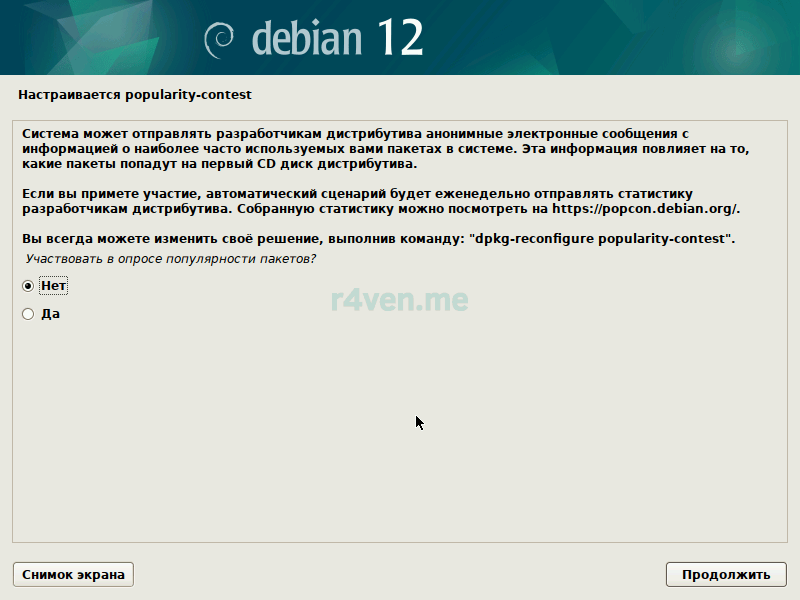Viewport: 800px width, 600px height.
Task: Click inside the dialog content area
Action: coord(400,420)
